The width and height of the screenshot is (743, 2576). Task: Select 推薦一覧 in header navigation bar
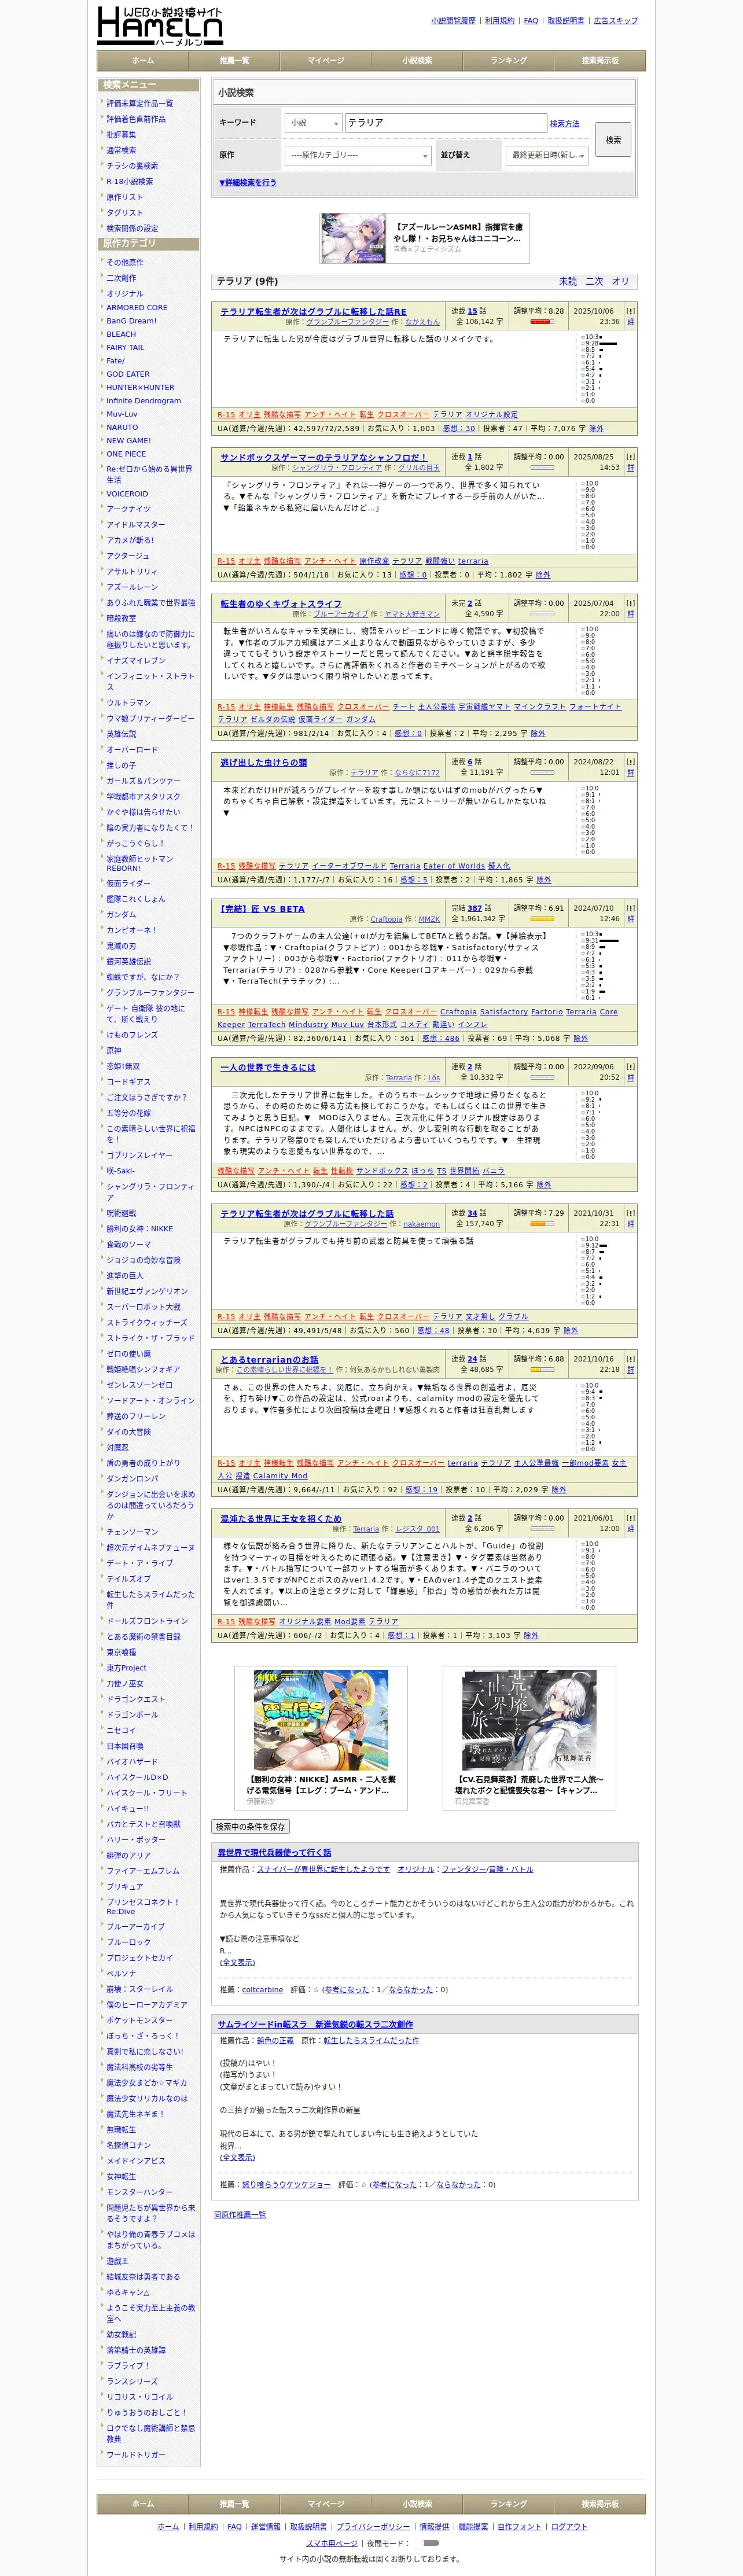point(234,61)
